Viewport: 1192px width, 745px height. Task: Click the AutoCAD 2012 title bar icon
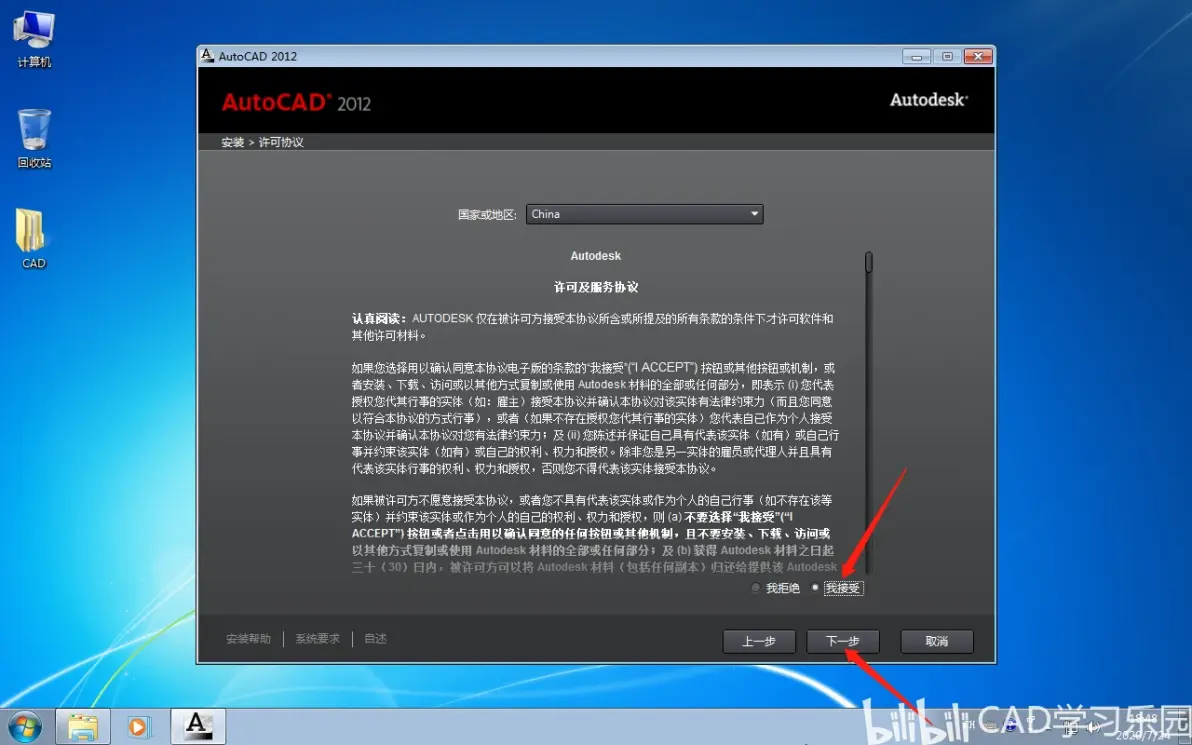207,55
